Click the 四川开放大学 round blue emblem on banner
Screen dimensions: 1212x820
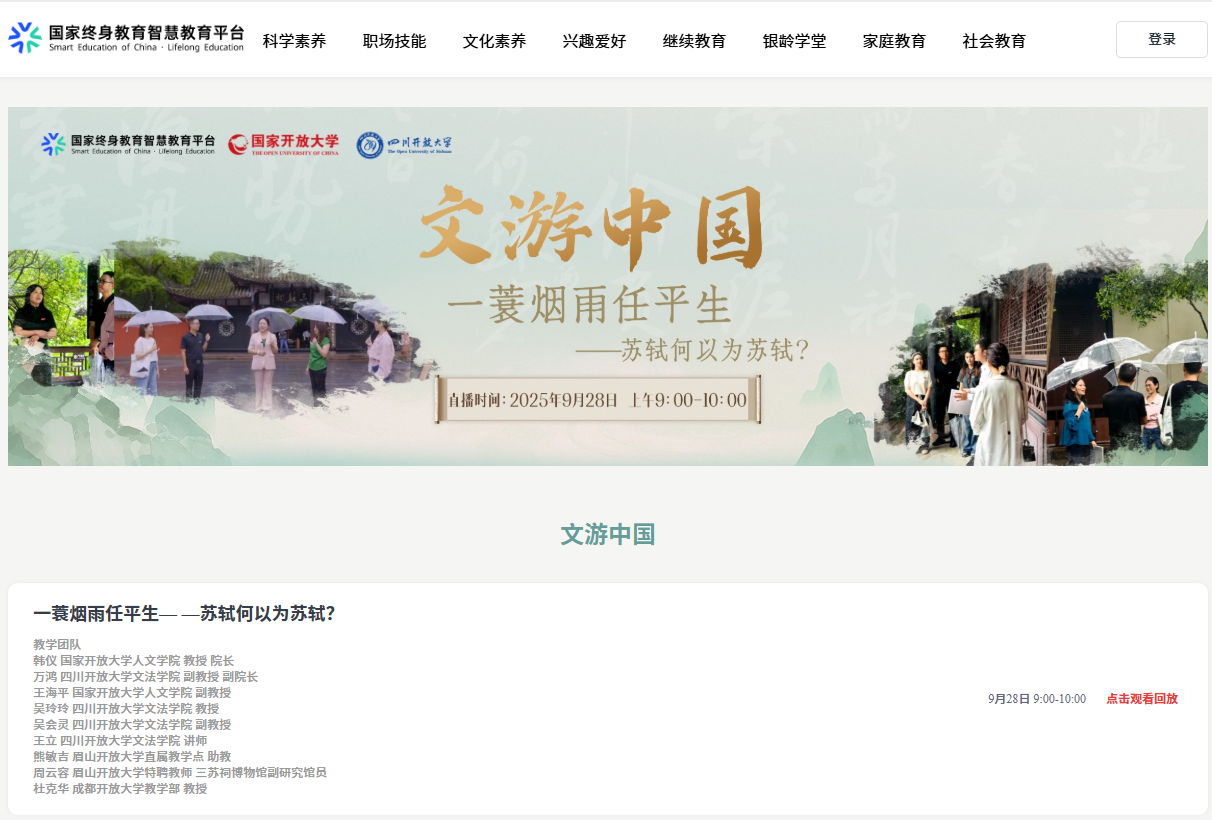point(370,145)
